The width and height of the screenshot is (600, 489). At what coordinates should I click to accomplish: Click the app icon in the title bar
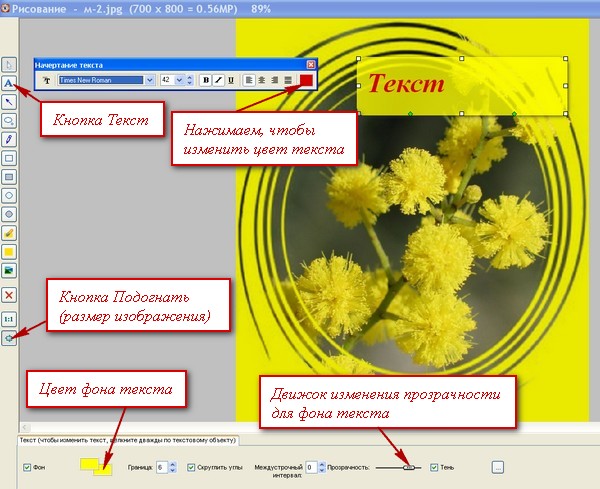pos(5,8)
